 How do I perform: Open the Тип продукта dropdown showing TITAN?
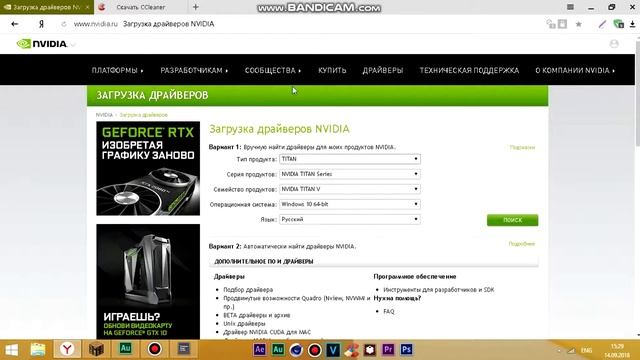[x=350, y=159]
